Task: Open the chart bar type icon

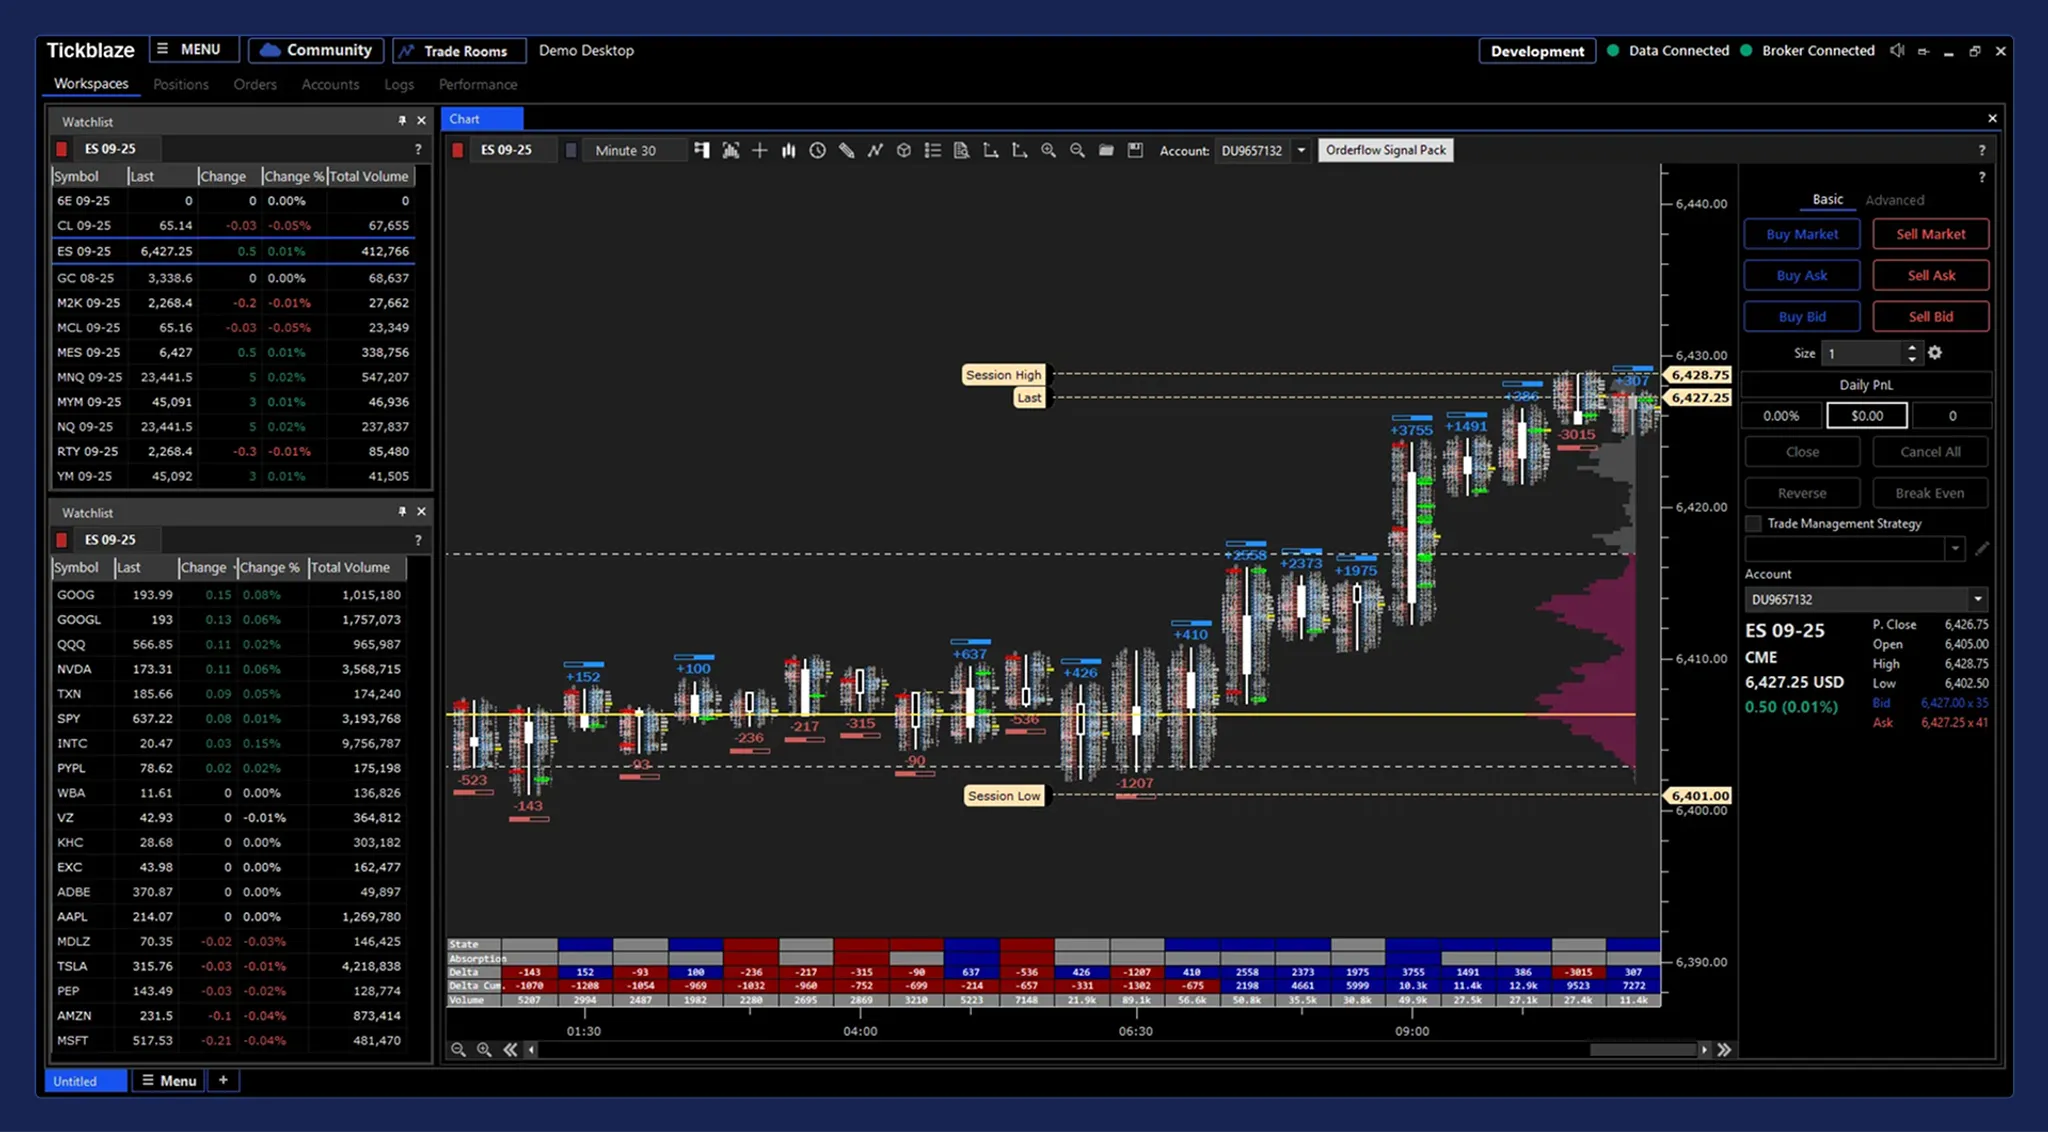Action: [789, 150]
